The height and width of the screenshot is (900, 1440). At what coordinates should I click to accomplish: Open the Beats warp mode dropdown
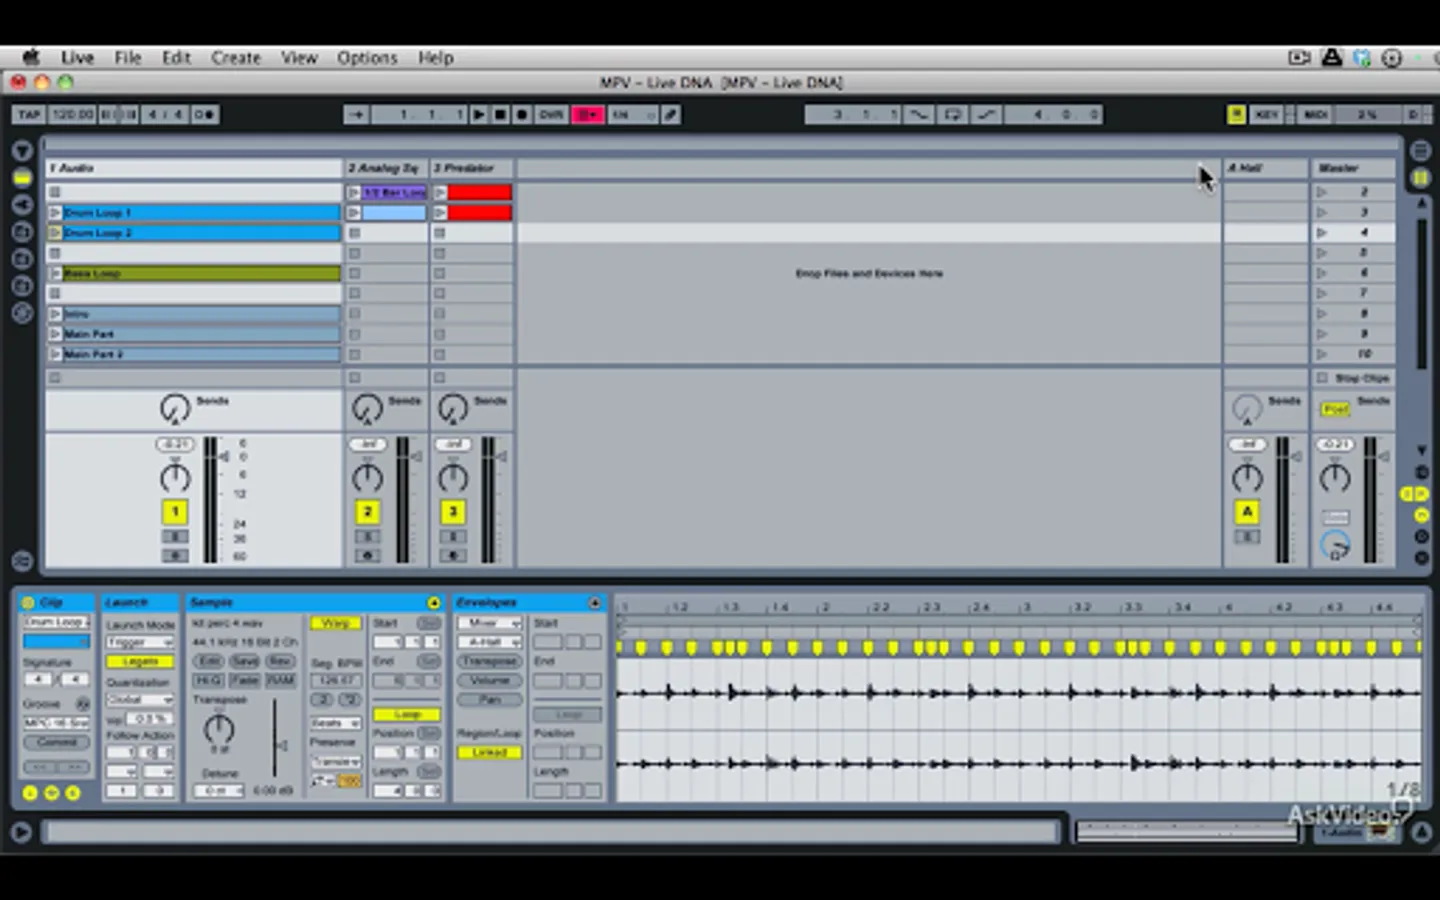pyautogui.click(x=335, y=722)
